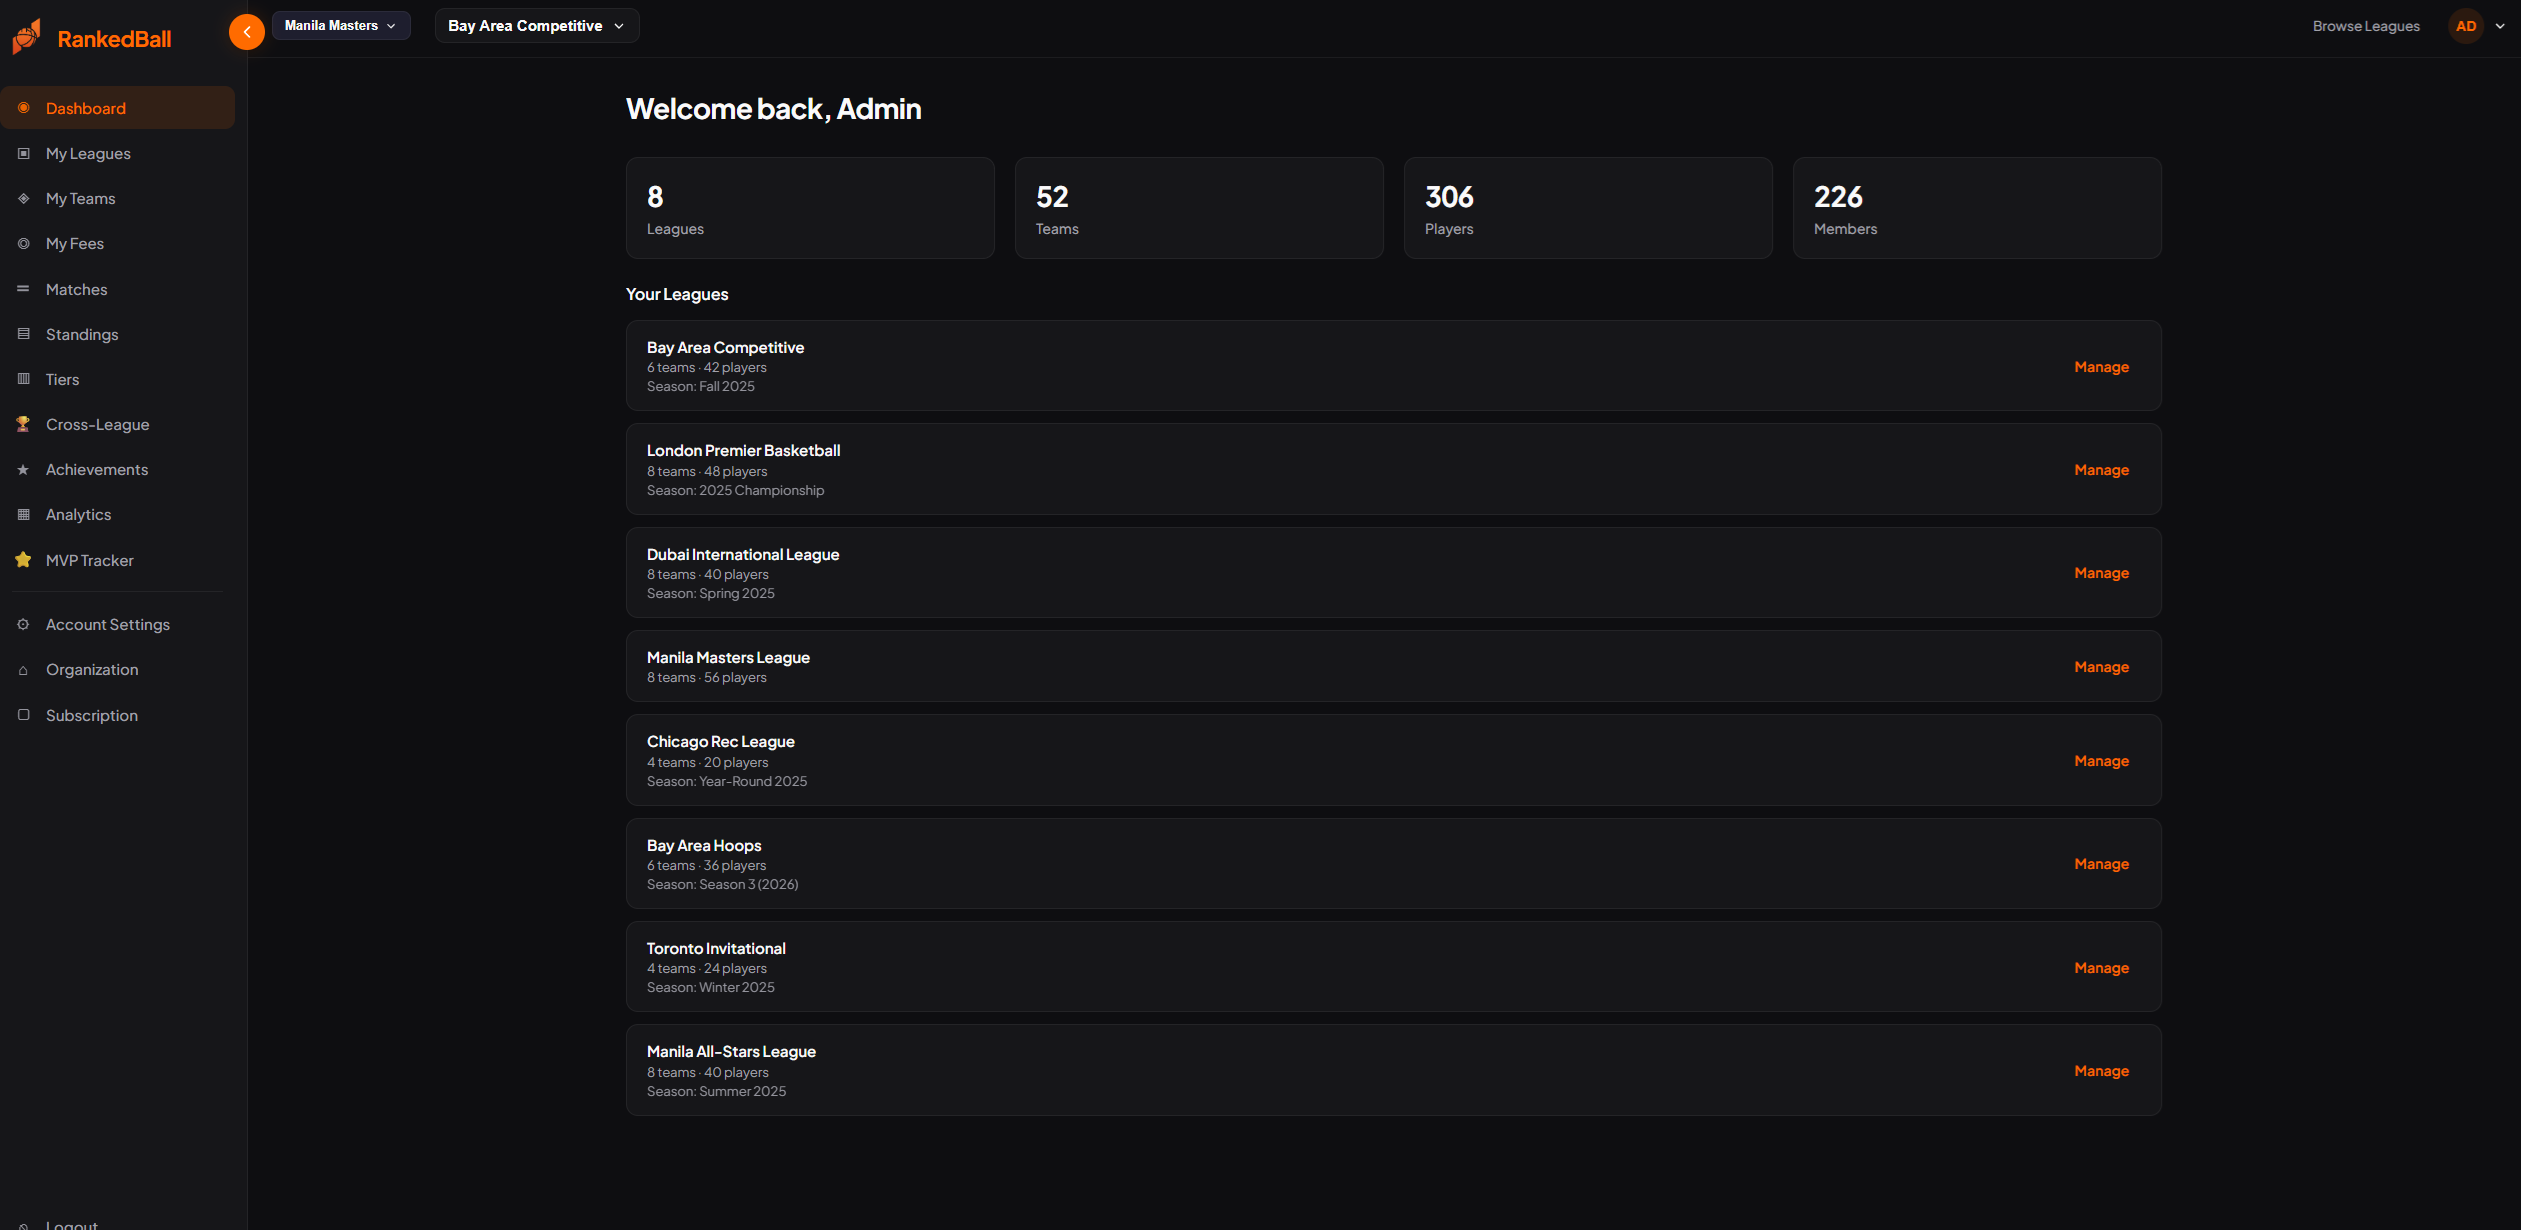2521x1230 pixels.
Task: Open the Manila Masters dropdown
Action: point(340,26)
